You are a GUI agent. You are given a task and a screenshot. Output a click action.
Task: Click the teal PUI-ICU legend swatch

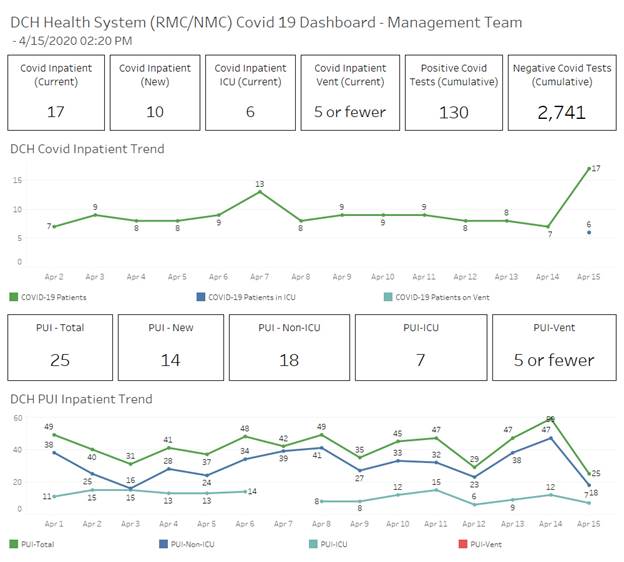313,544
